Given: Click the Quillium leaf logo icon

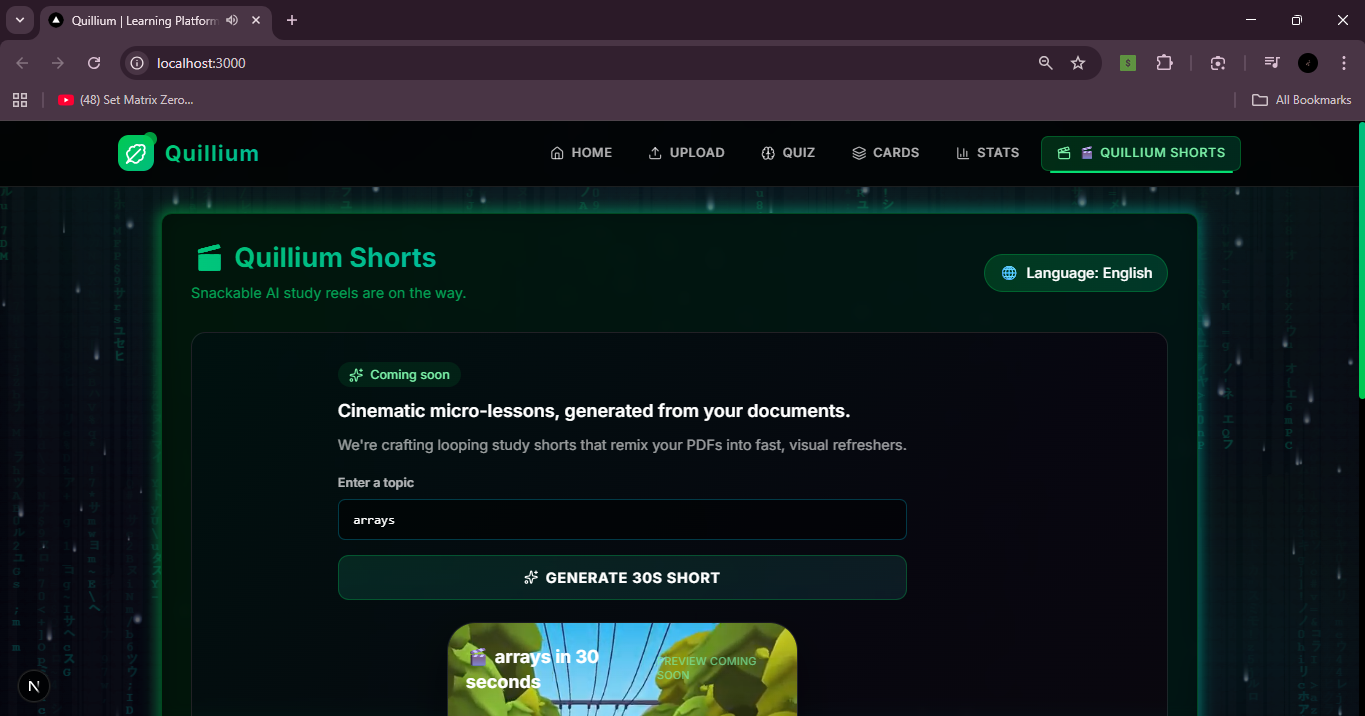Looking at the screenshot, I should 136,153.
